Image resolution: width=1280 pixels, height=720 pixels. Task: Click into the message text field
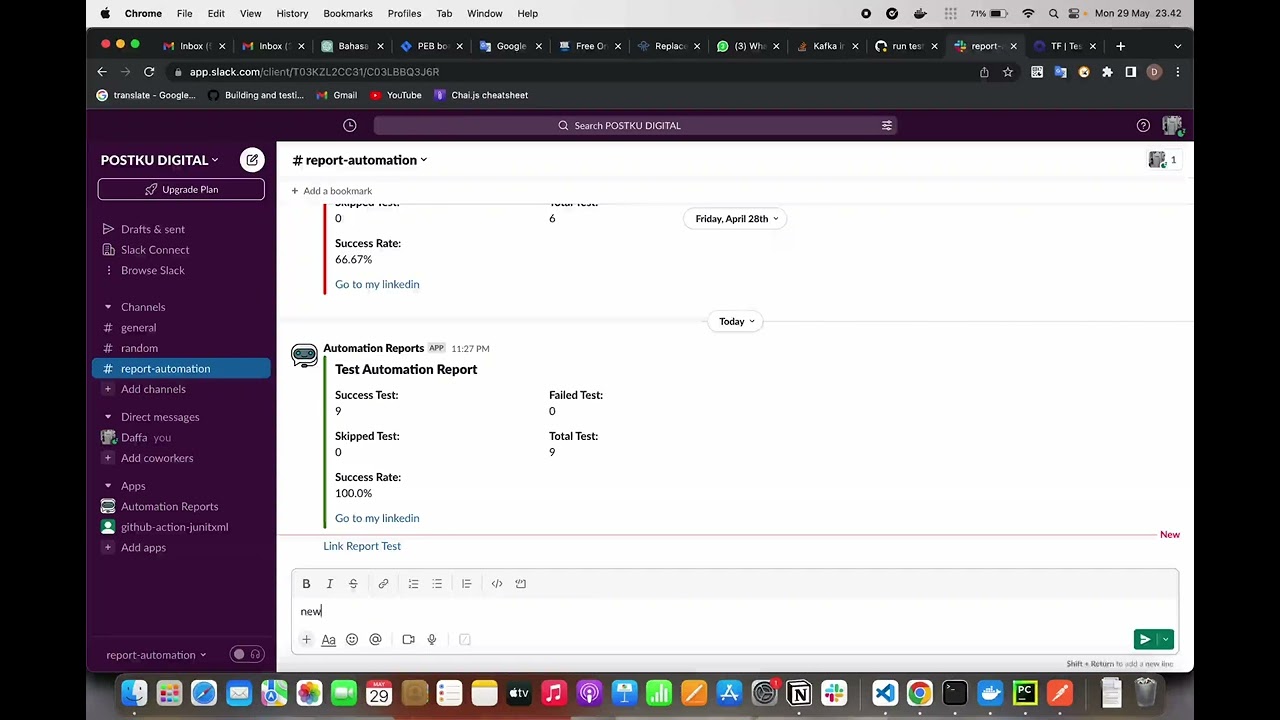pyautogui.click(x=735, y=612)
